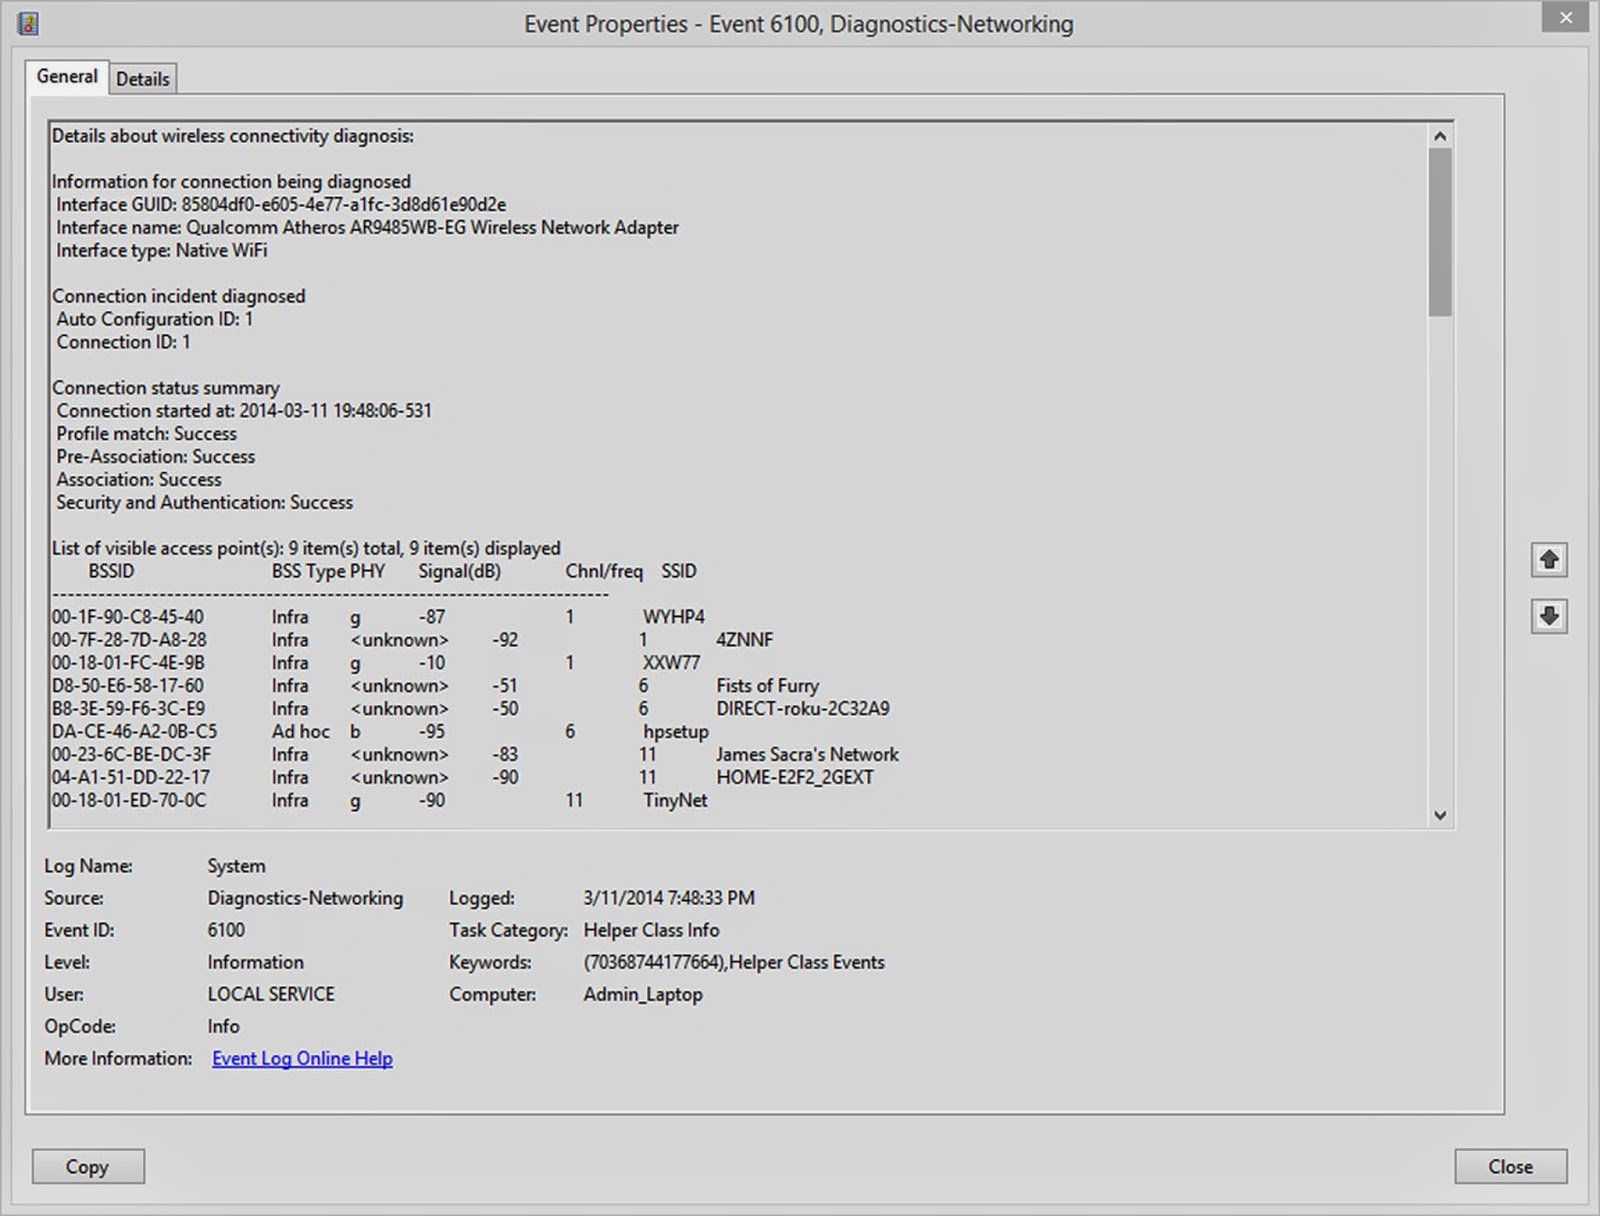Click the hpsetup ad hoc SSID
Image resolution: width=1600 pixels, height=1216 pixels.
[x=676, y=732]
